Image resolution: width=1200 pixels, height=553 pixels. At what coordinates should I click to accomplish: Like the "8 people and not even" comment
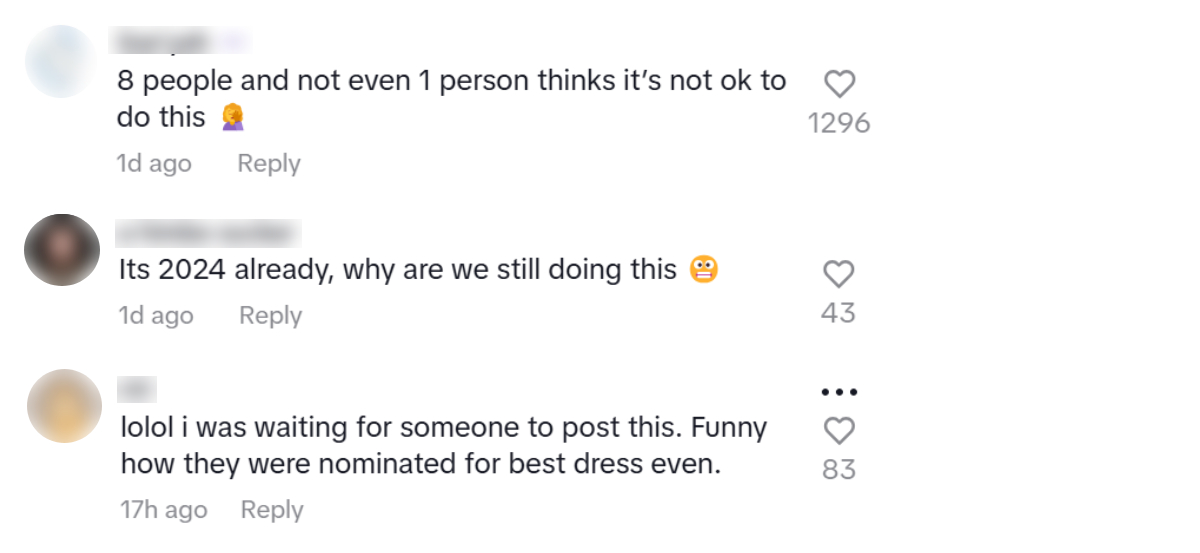coord(839,84)
